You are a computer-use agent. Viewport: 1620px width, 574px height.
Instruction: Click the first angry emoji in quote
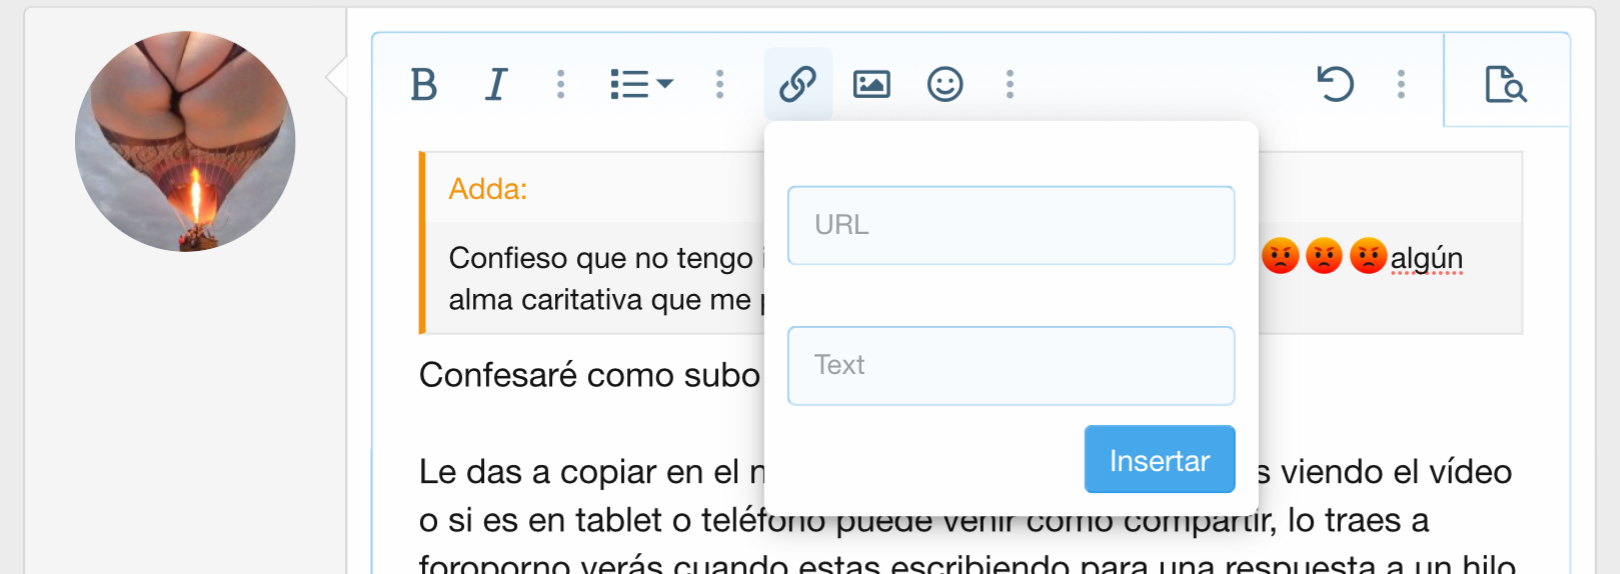click(x=1280, y=256)
